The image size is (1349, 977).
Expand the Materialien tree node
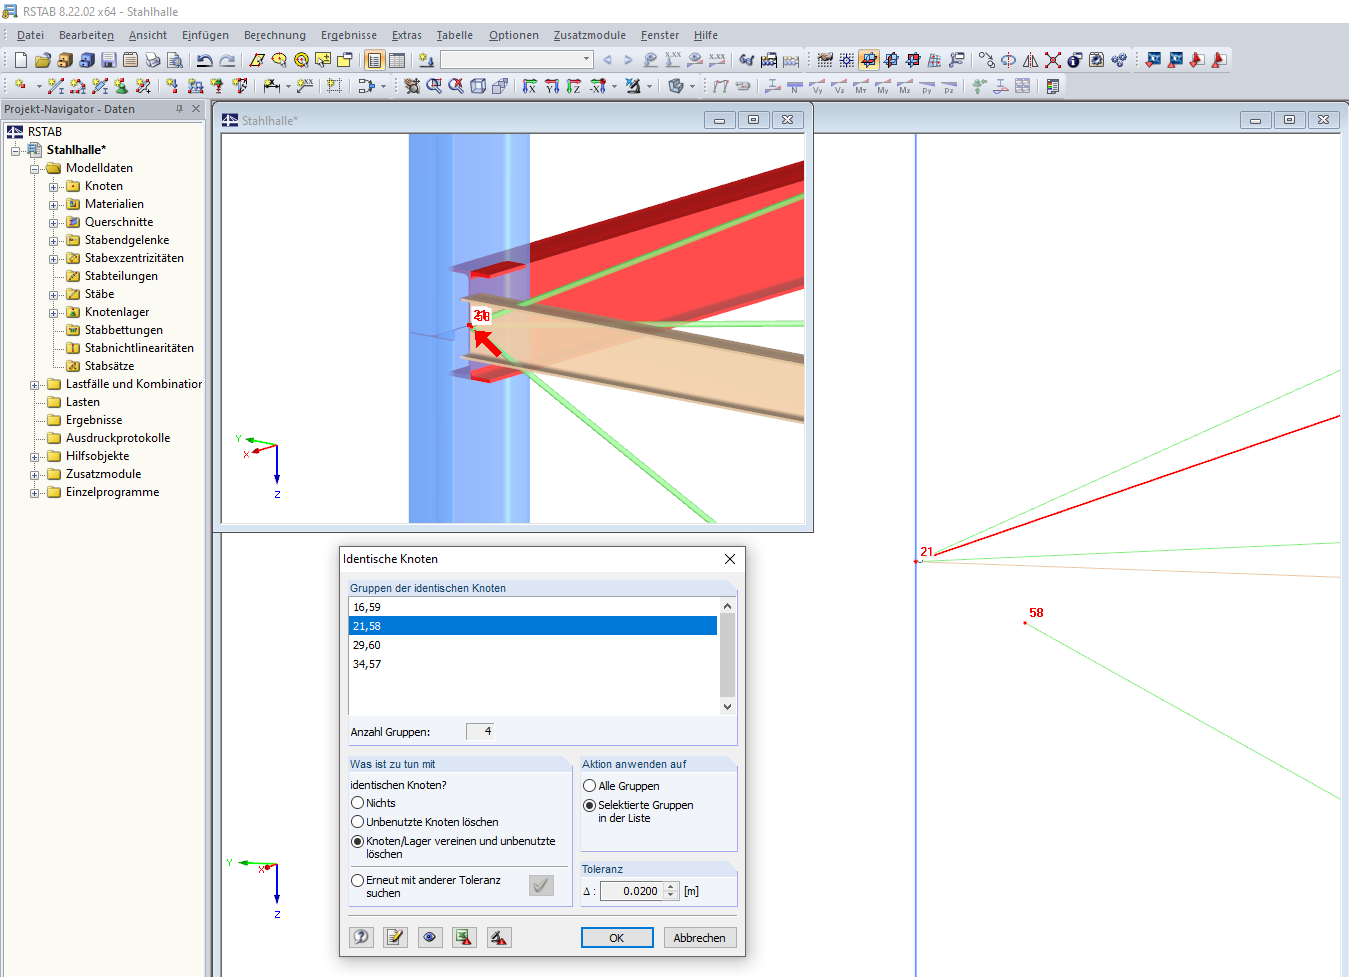[54, 205]
